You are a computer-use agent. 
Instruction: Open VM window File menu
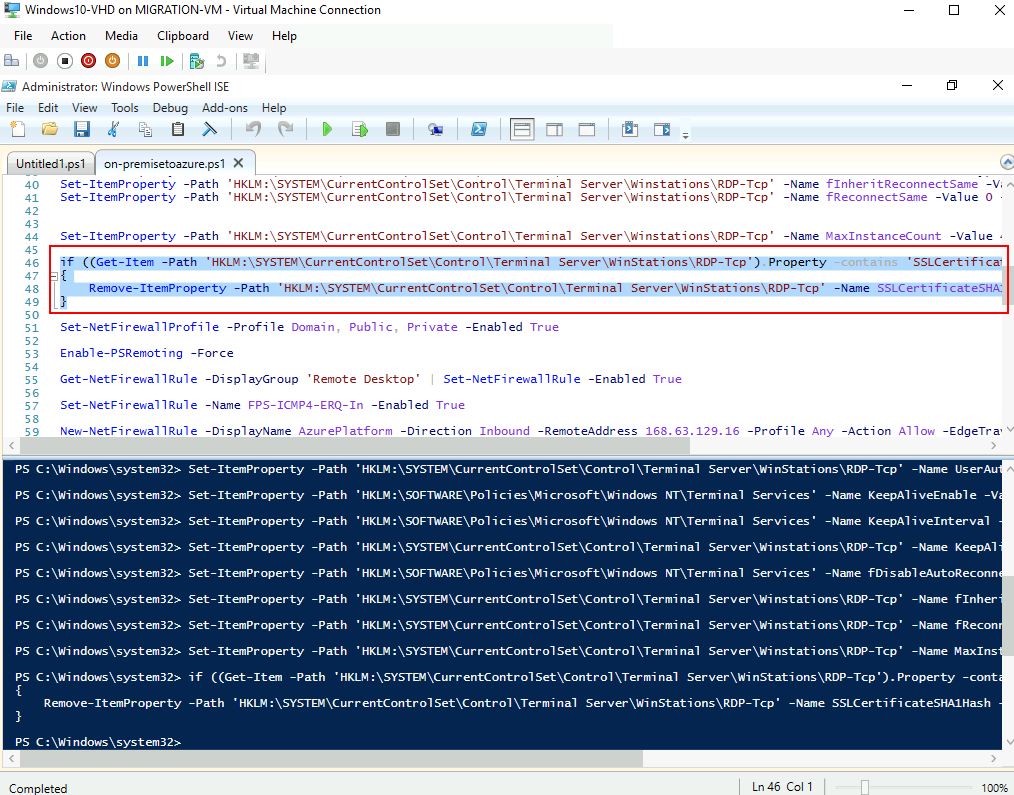[23, 36]
